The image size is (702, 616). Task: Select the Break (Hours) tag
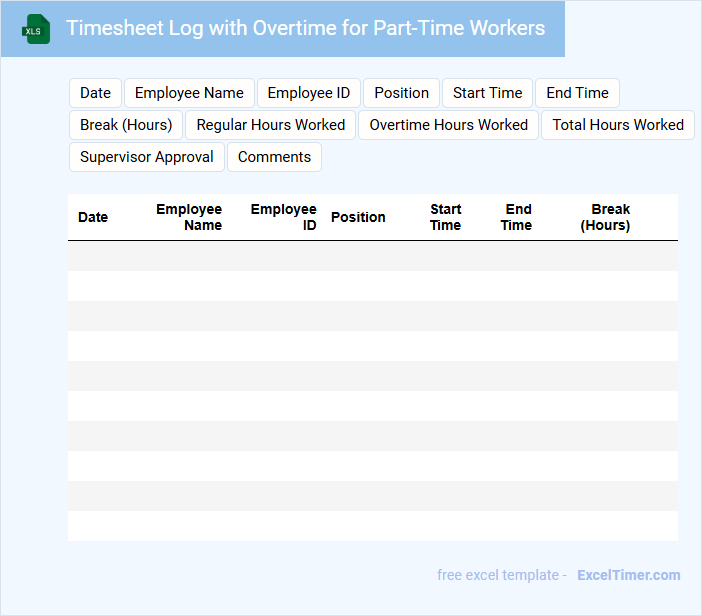coord(126,125)
